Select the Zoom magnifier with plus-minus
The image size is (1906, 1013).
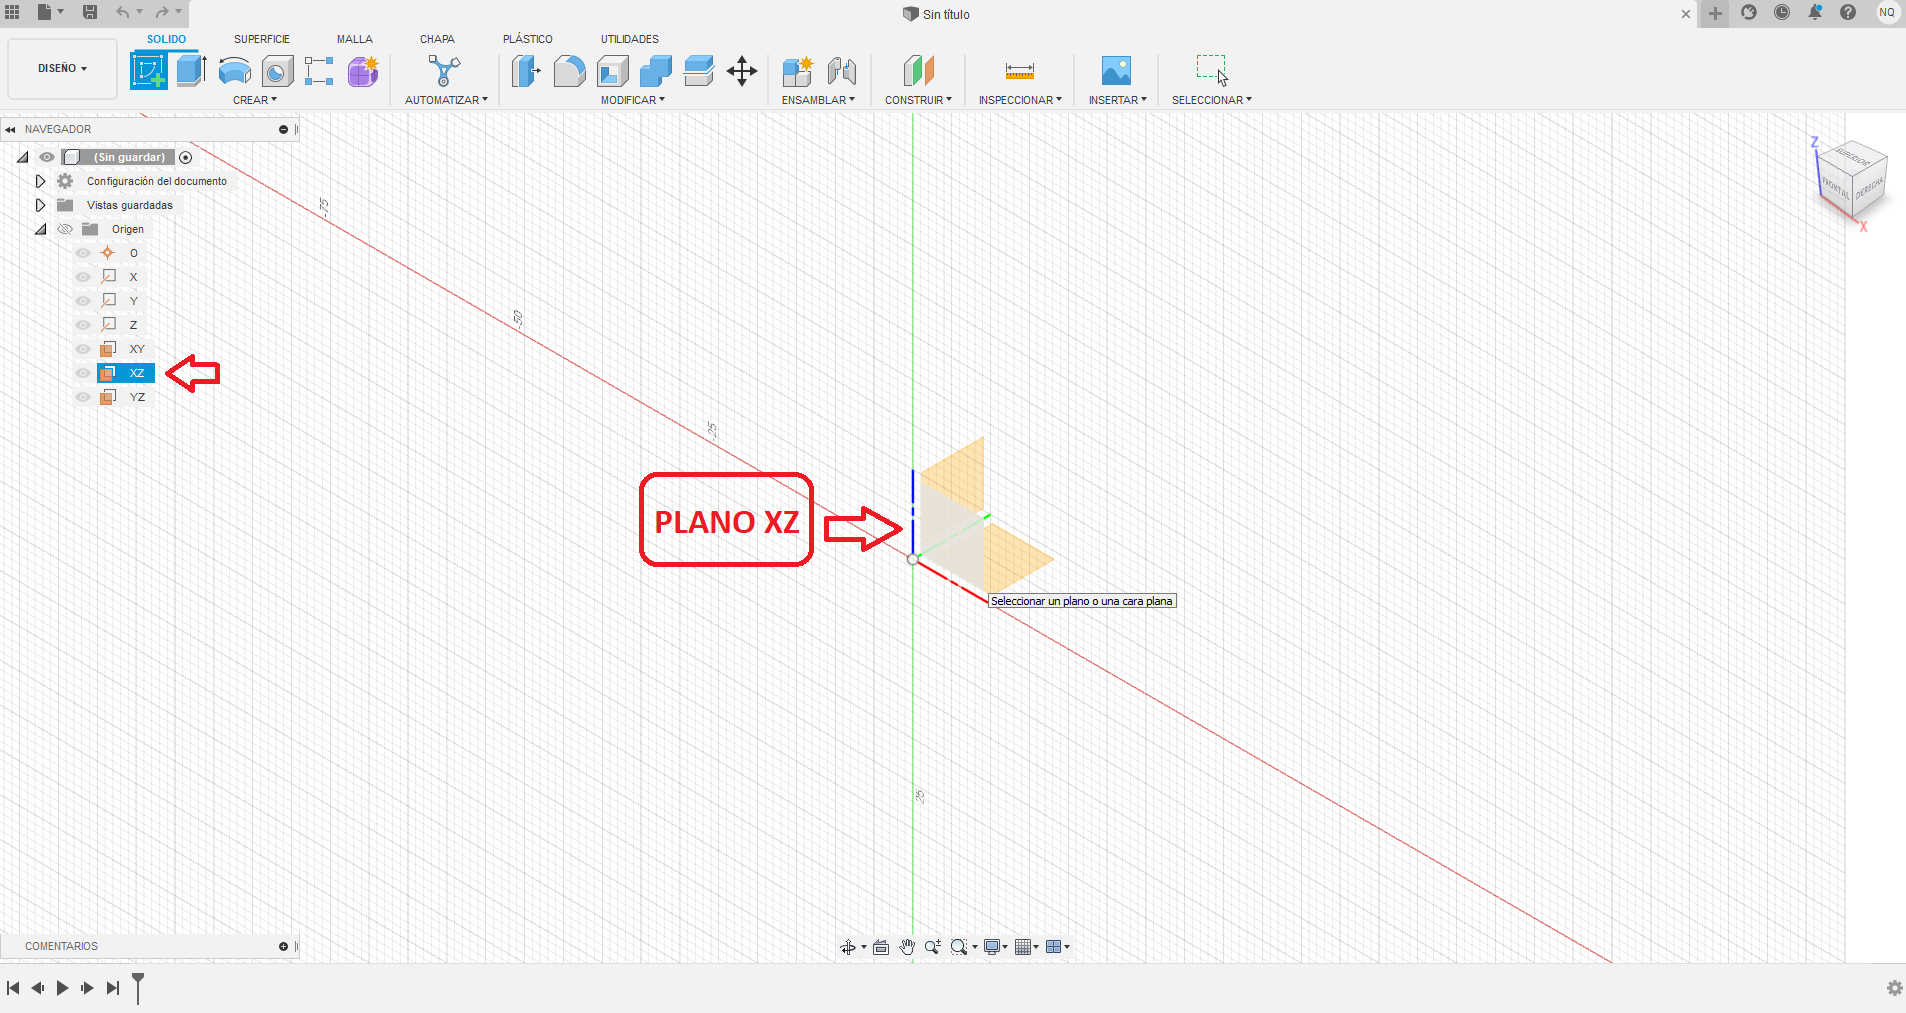point(933,947)
